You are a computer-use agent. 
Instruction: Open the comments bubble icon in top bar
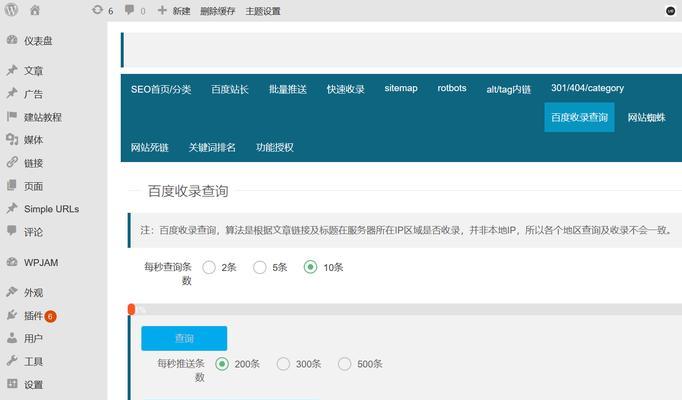click(129, 10)
